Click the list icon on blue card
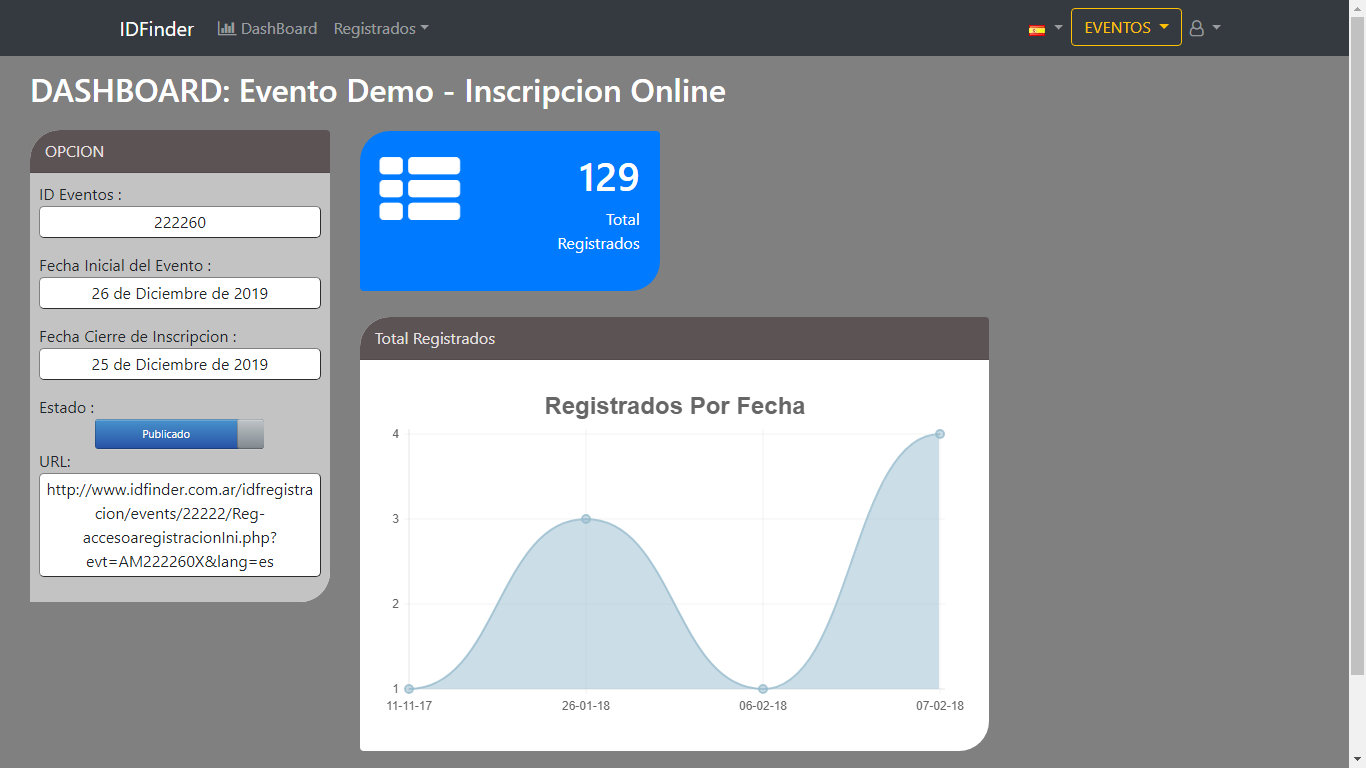The image size is (1366, 768). point(420,188)
